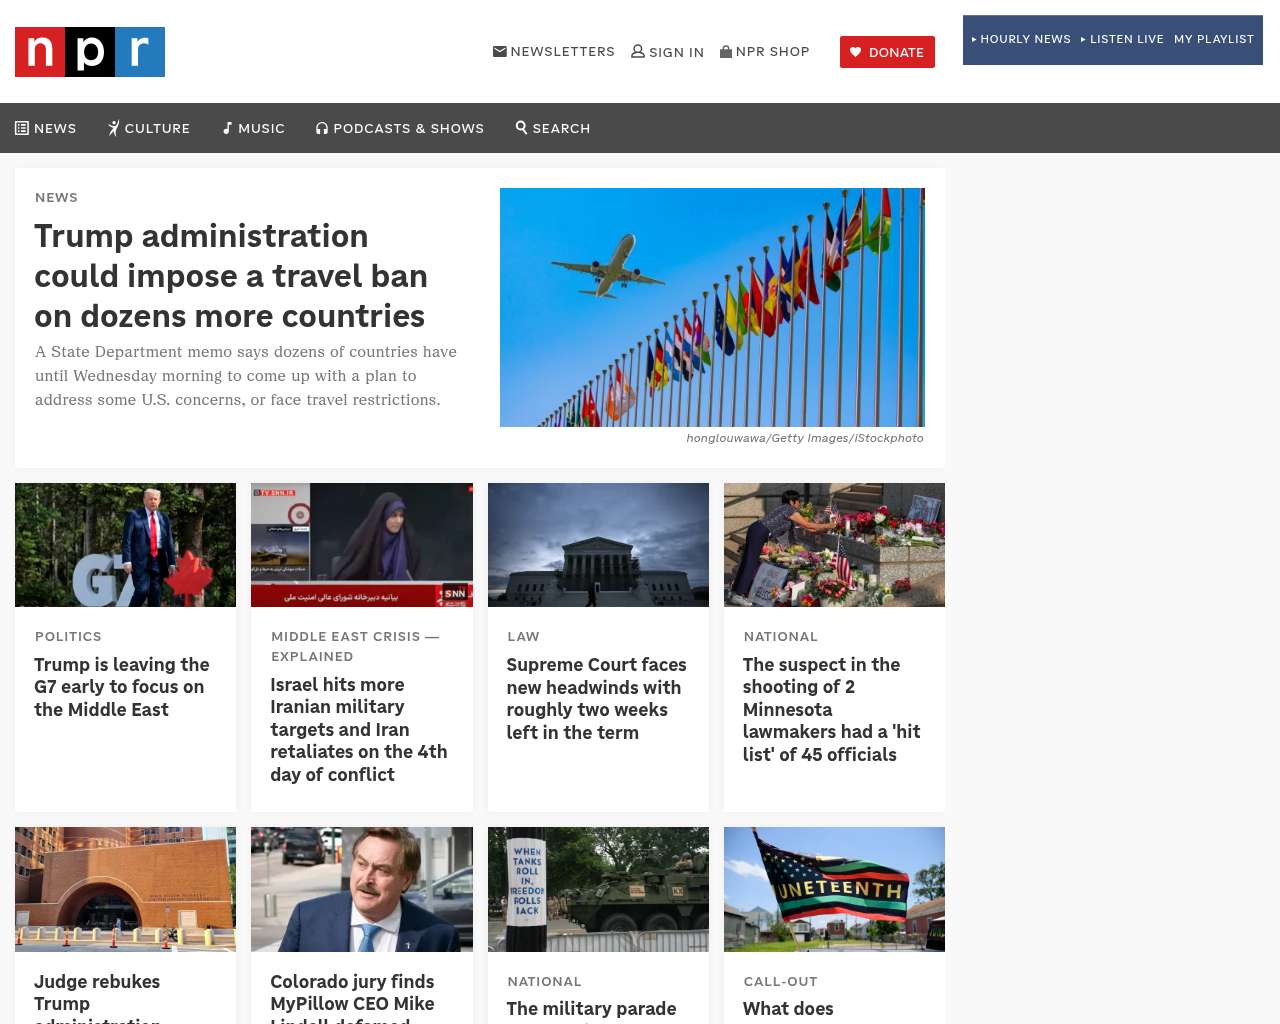Viewport: 1280px width, 1024px height.
Task: Click the SIGN IN link text
Action: (676, 52)
